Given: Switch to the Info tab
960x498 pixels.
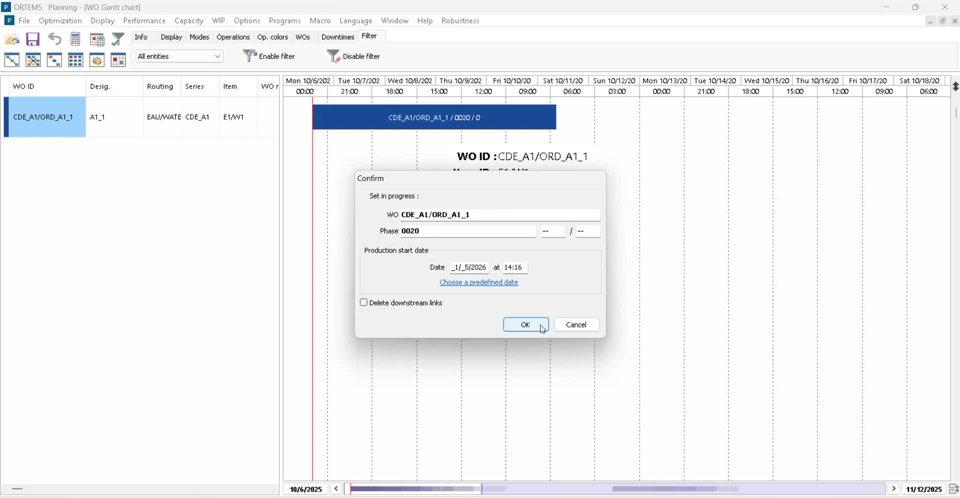Looking at the screenshot, I should click(x=141, y=37).
